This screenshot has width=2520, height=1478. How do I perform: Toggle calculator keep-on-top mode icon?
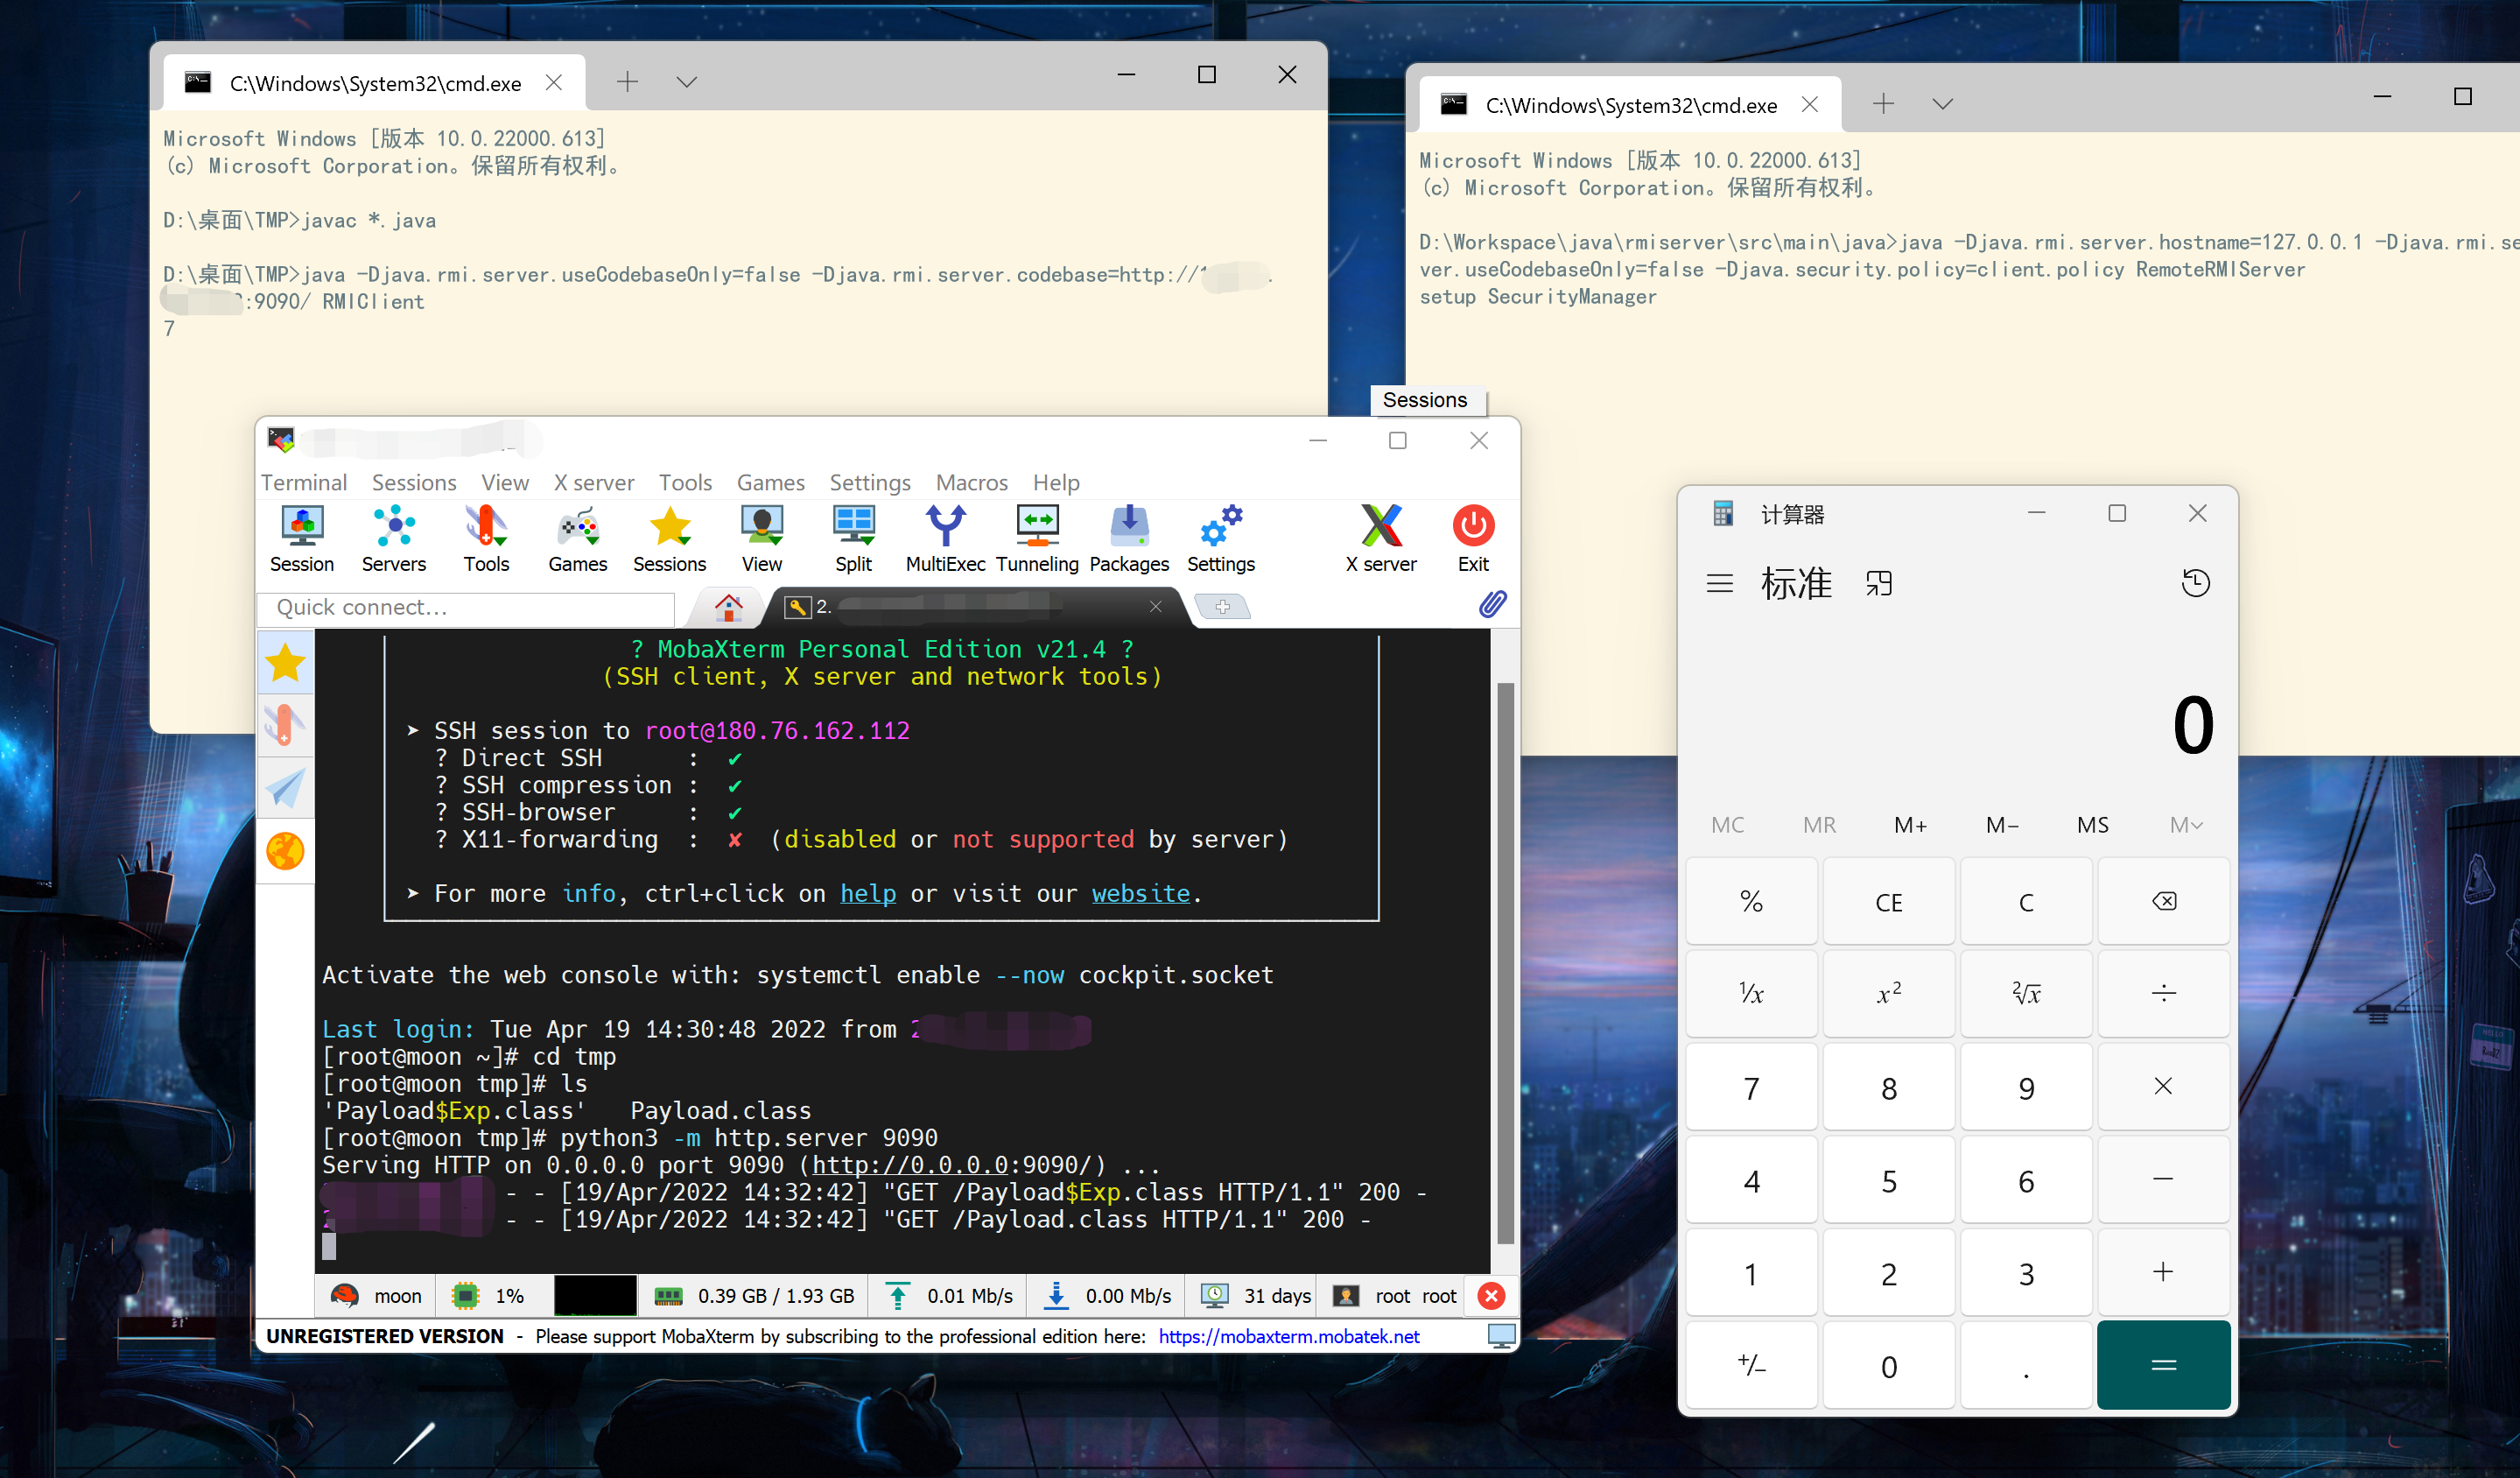click(1879, 583)
